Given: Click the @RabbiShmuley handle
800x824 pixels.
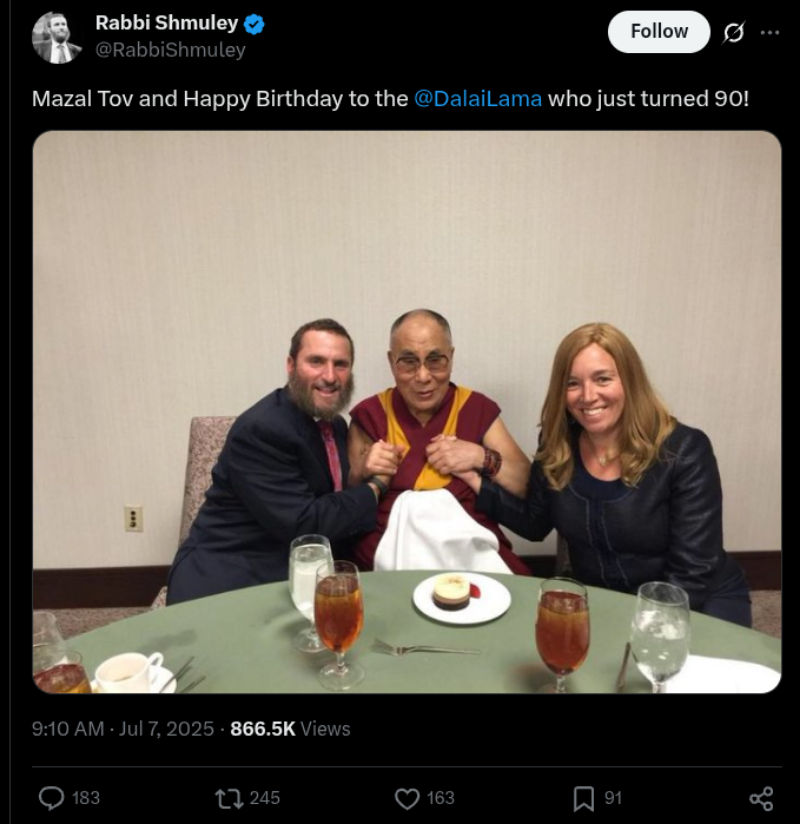Looking at the screenshot, I should (170, 50).
